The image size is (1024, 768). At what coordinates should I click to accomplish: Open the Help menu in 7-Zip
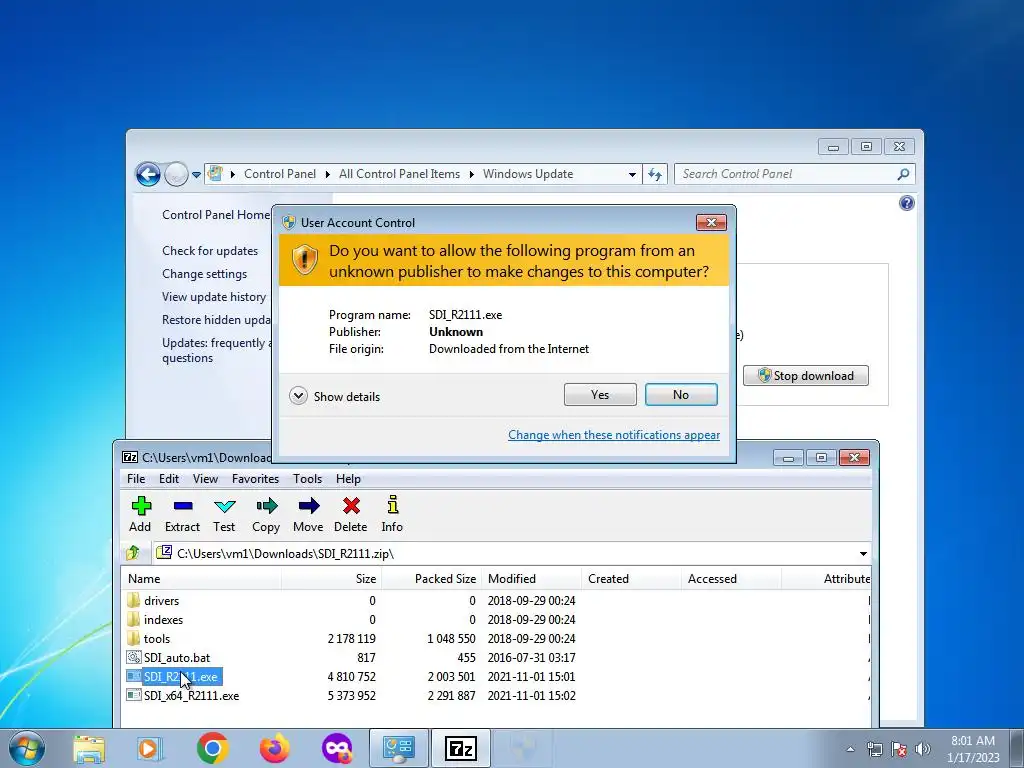[x=348, y=479]
